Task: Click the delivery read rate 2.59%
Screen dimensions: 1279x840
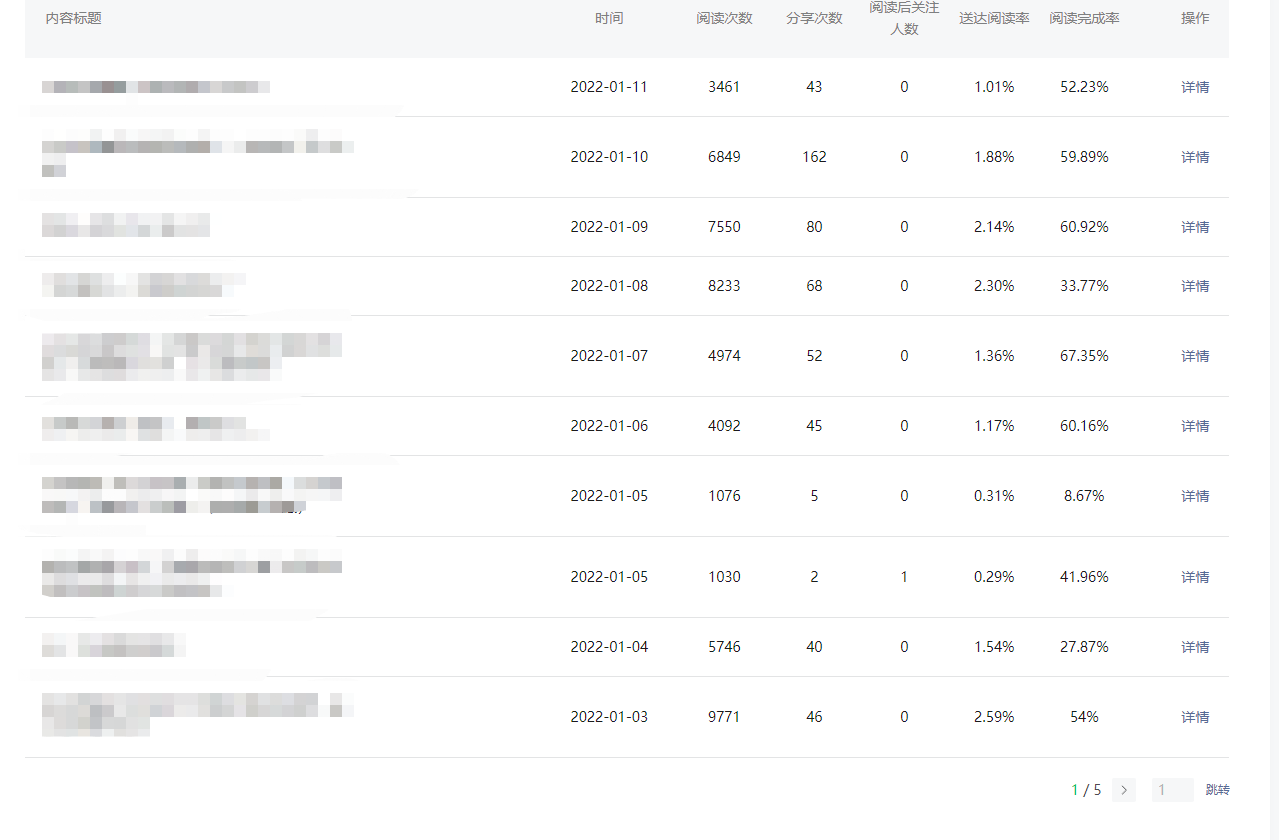Action: click(994, 717)
